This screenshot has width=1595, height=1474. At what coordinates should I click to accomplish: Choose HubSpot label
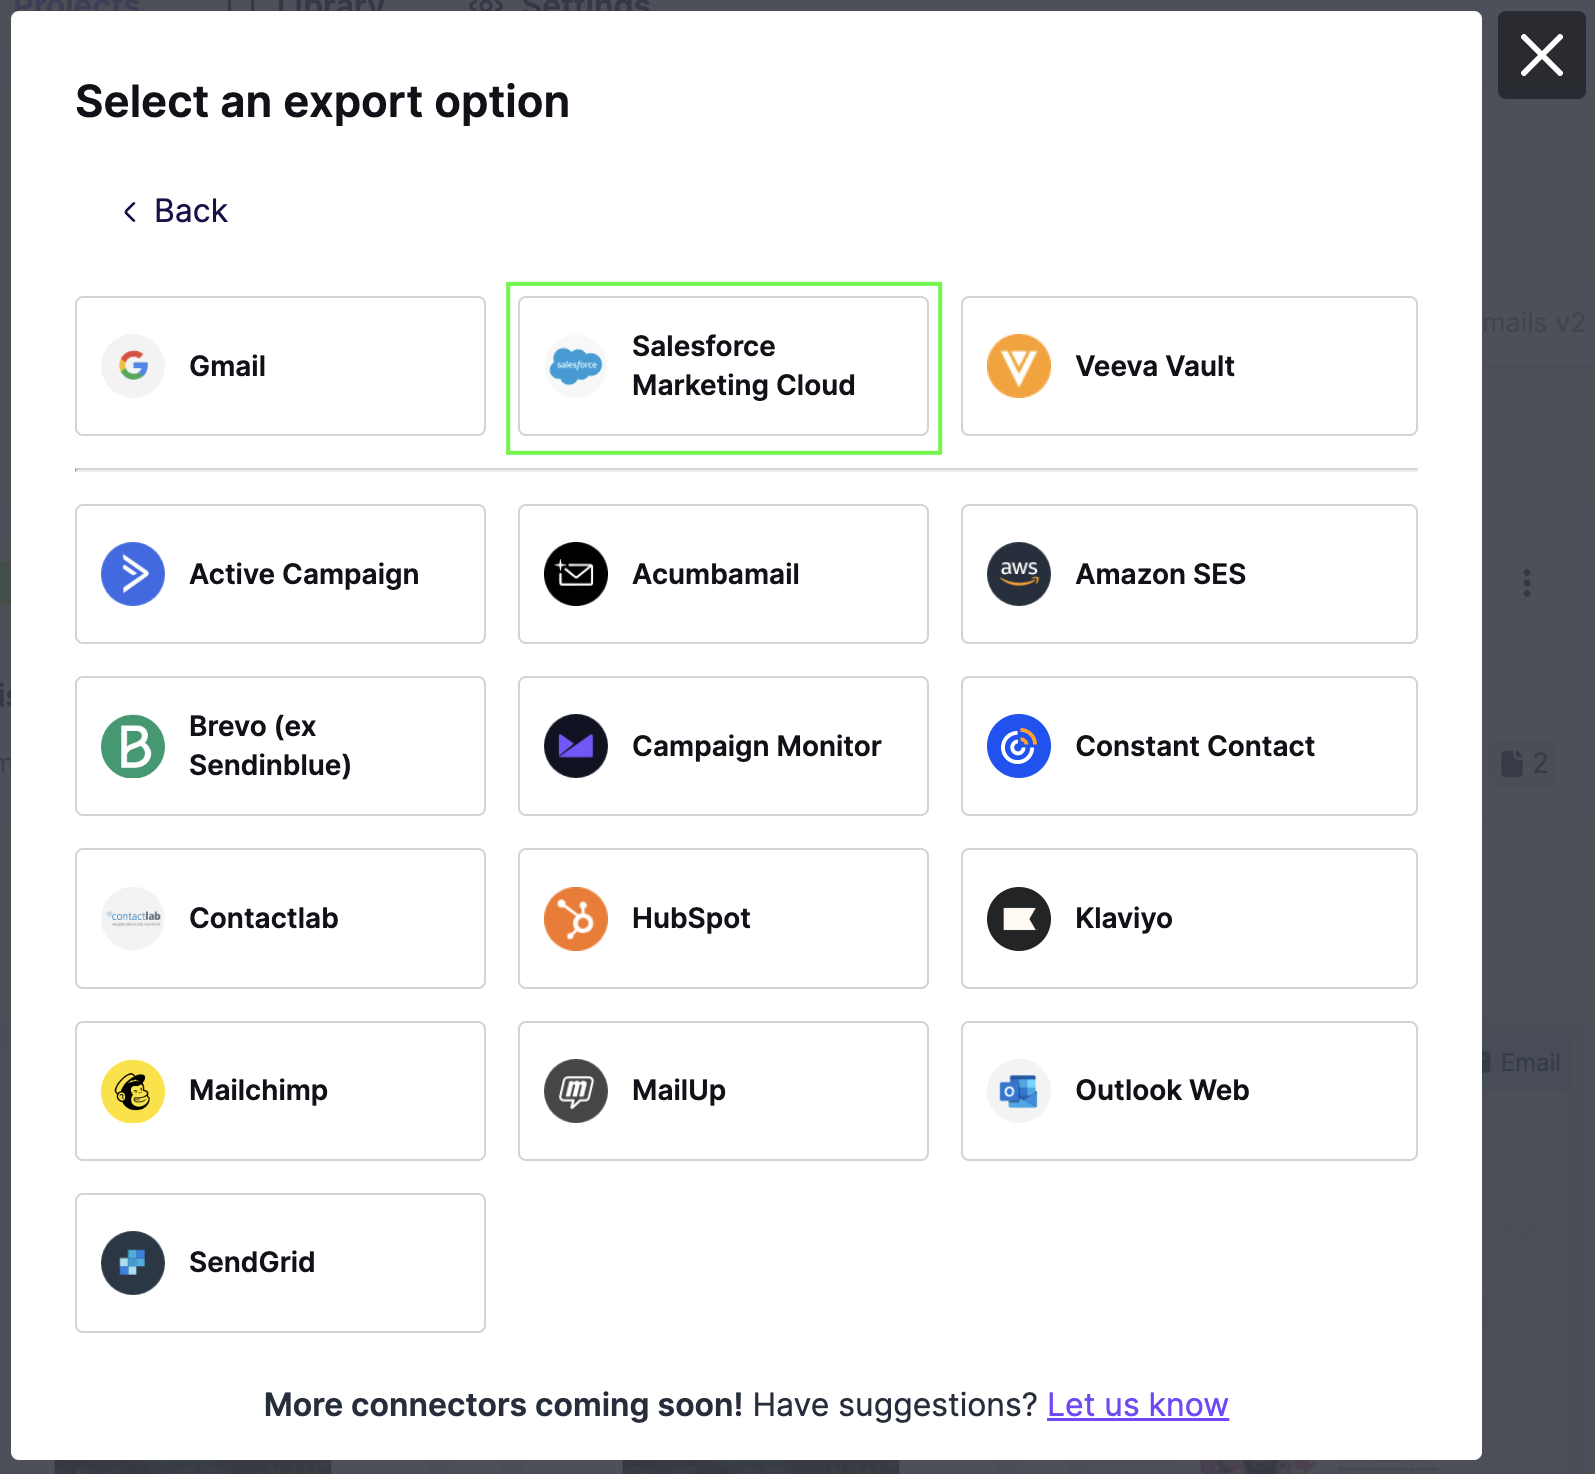click(691, 919)
